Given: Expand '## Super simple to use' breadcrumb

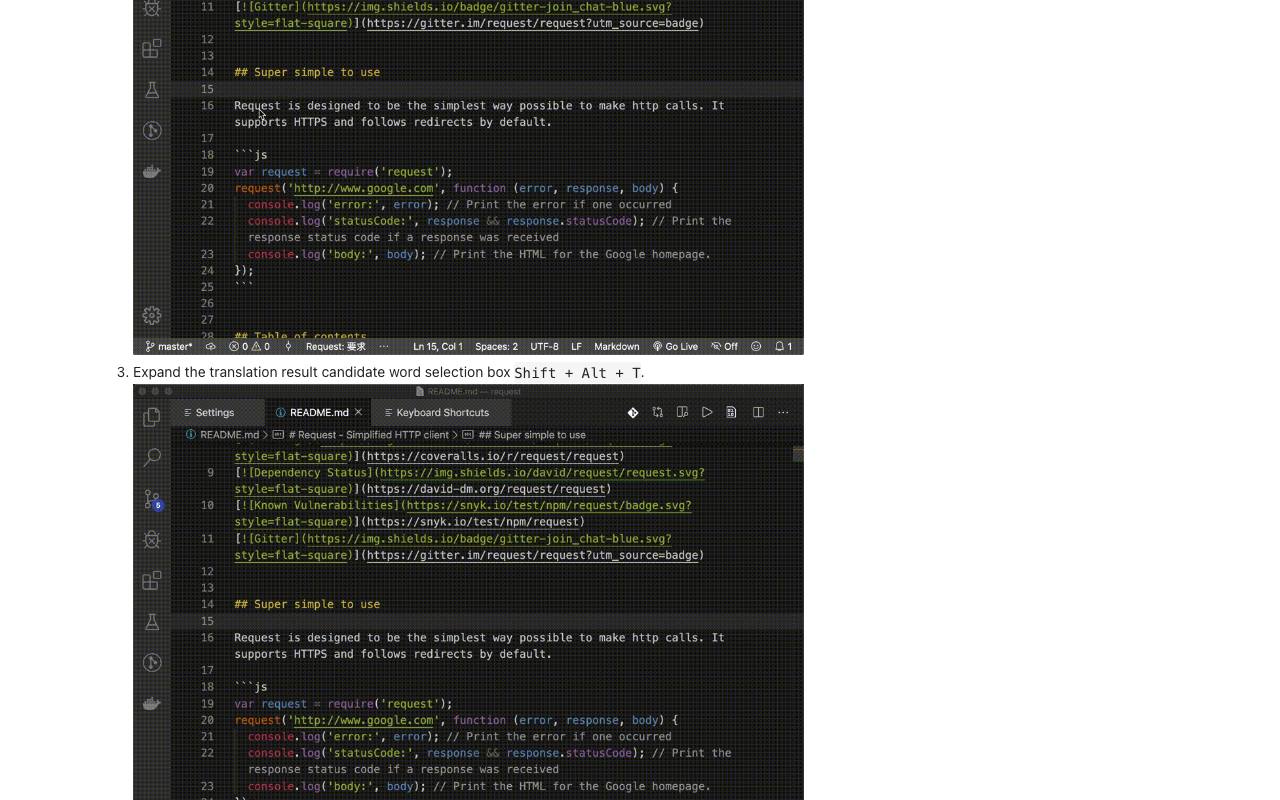Looking at the screenshot, I should point(524,435).
